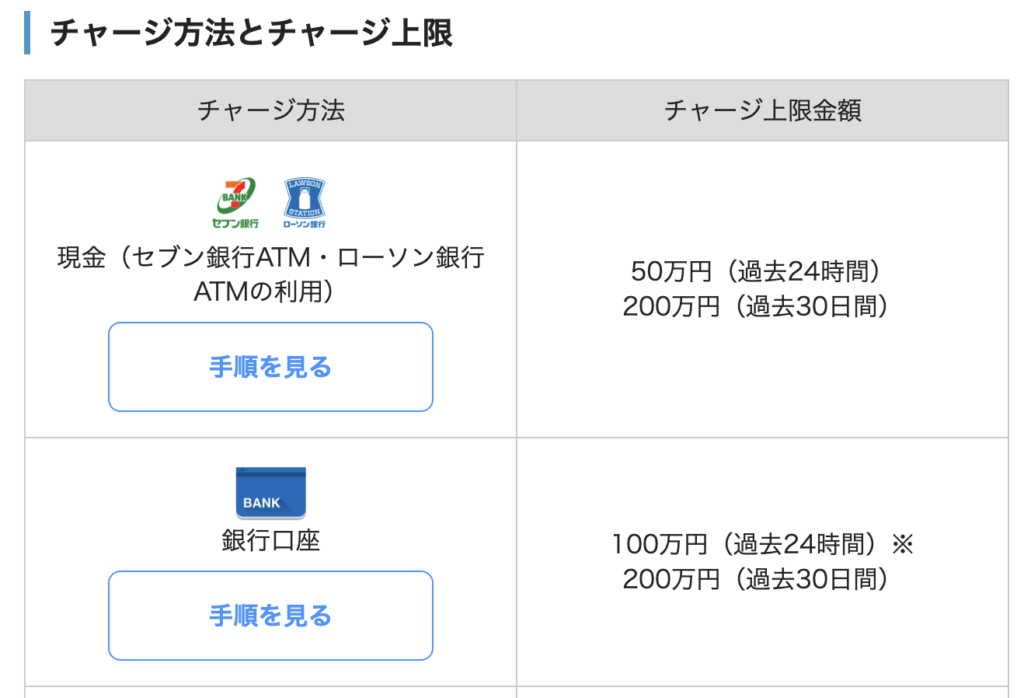
Task: Click the Seven Bank logo icon
Action: [237, 195]
